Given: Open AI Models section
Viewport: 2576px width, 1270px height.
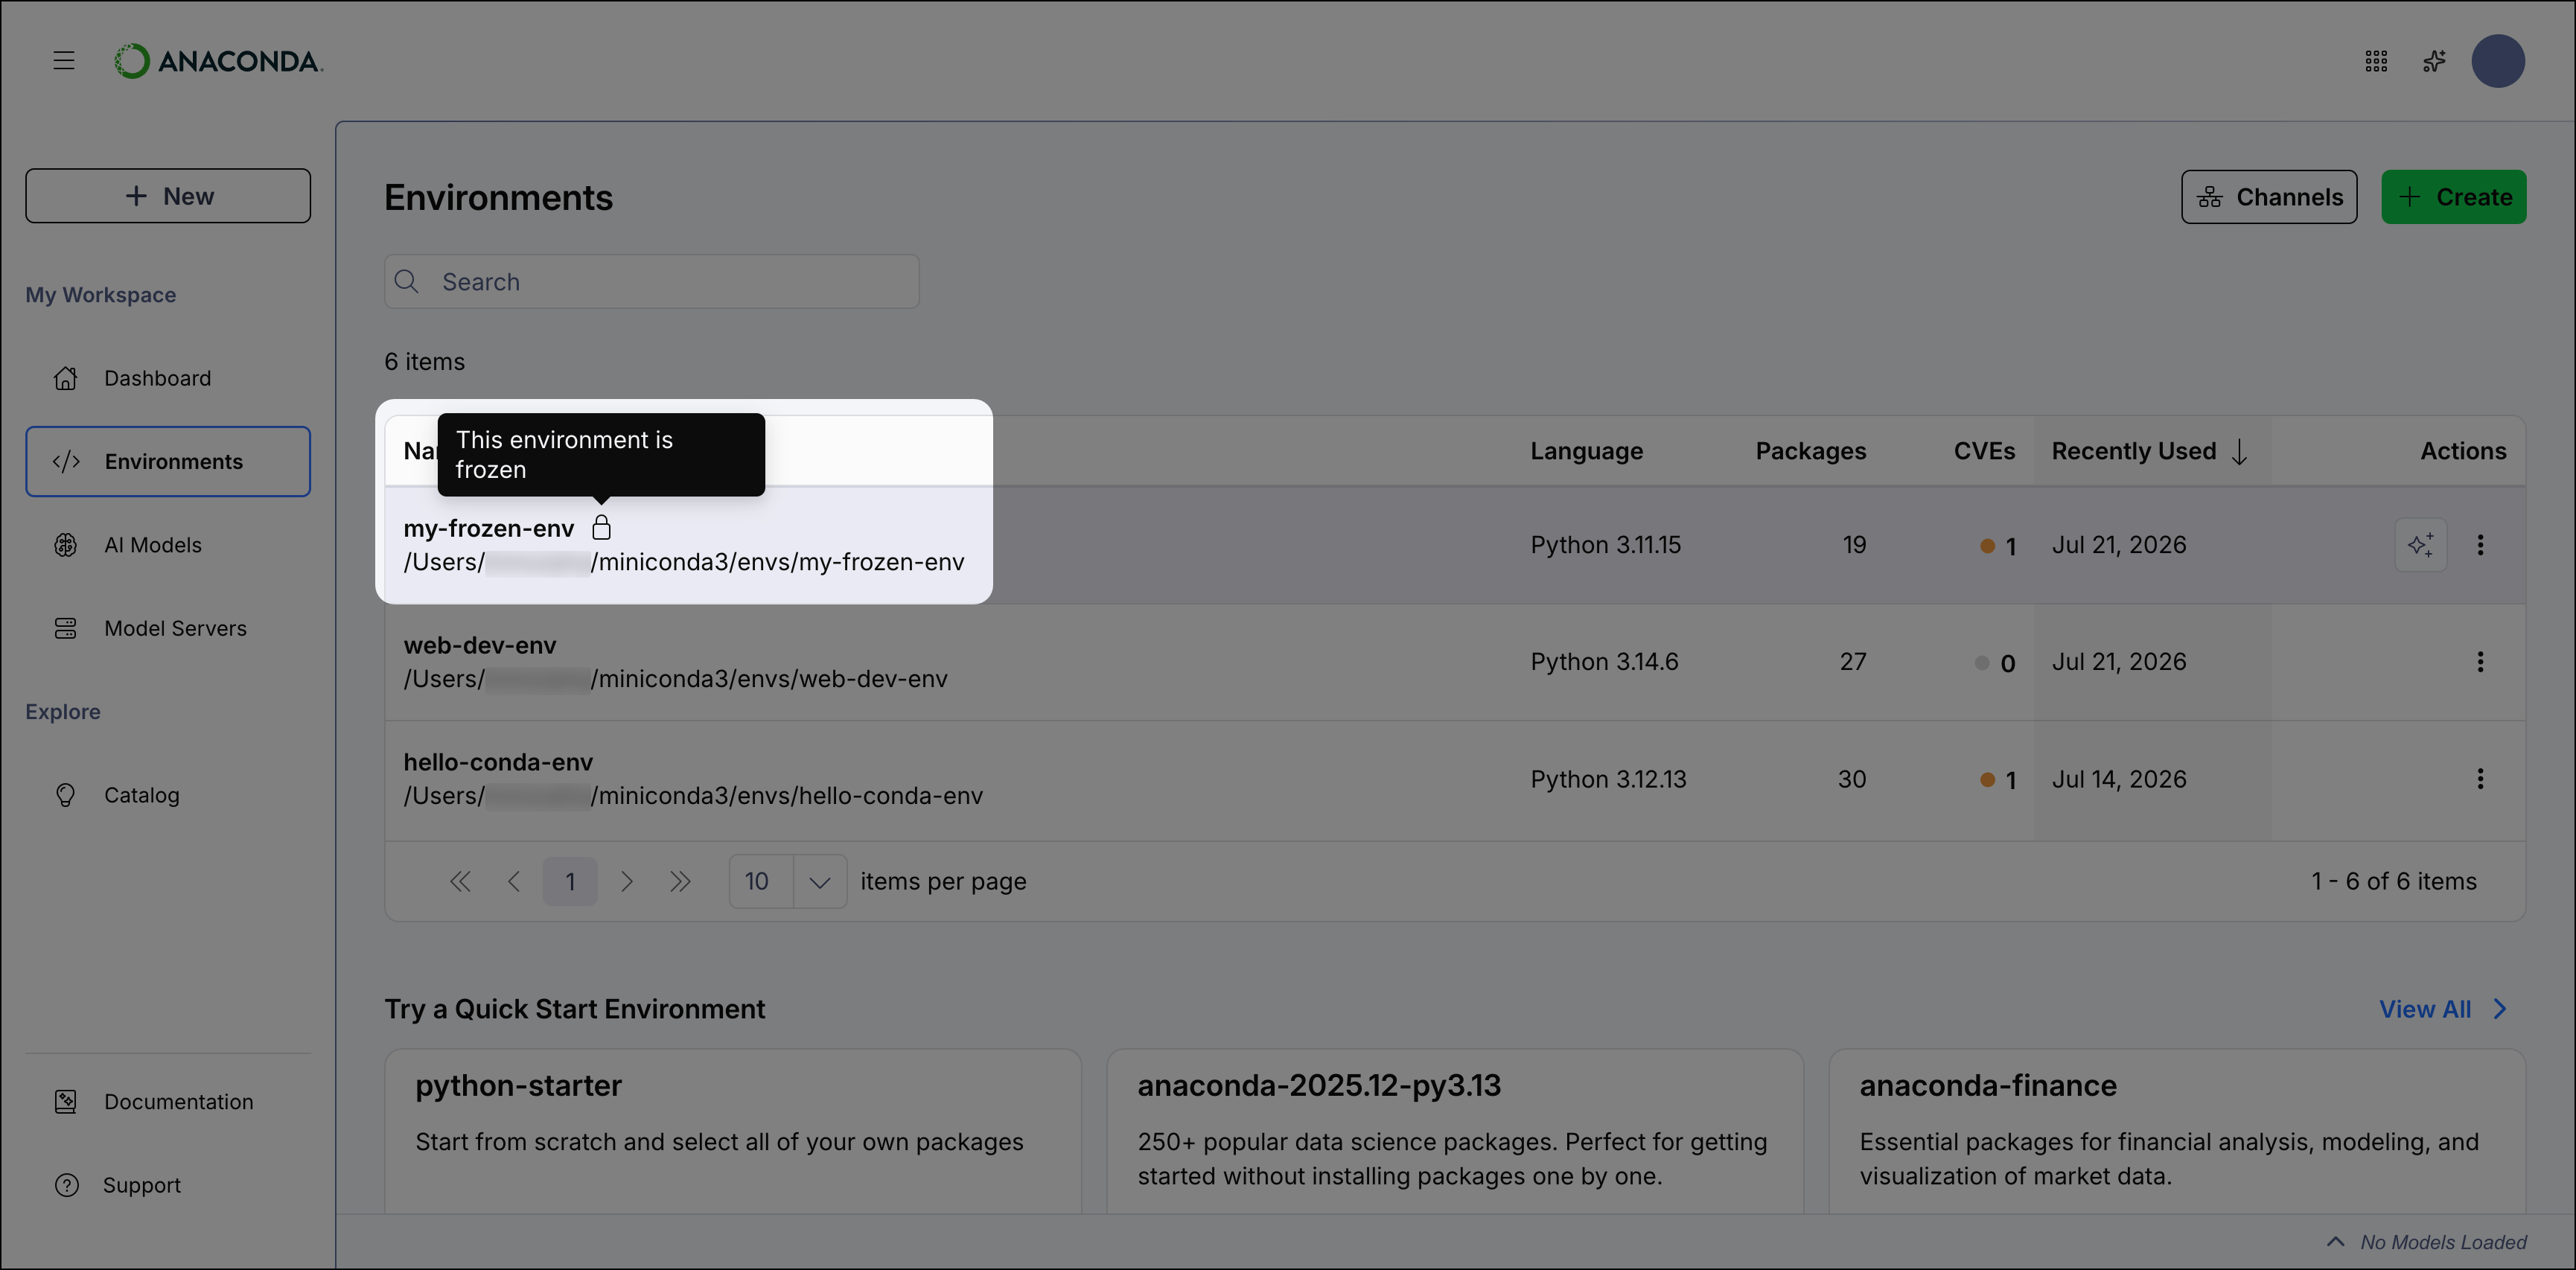Looking at the screenshot, I should [x=168, y=545].
